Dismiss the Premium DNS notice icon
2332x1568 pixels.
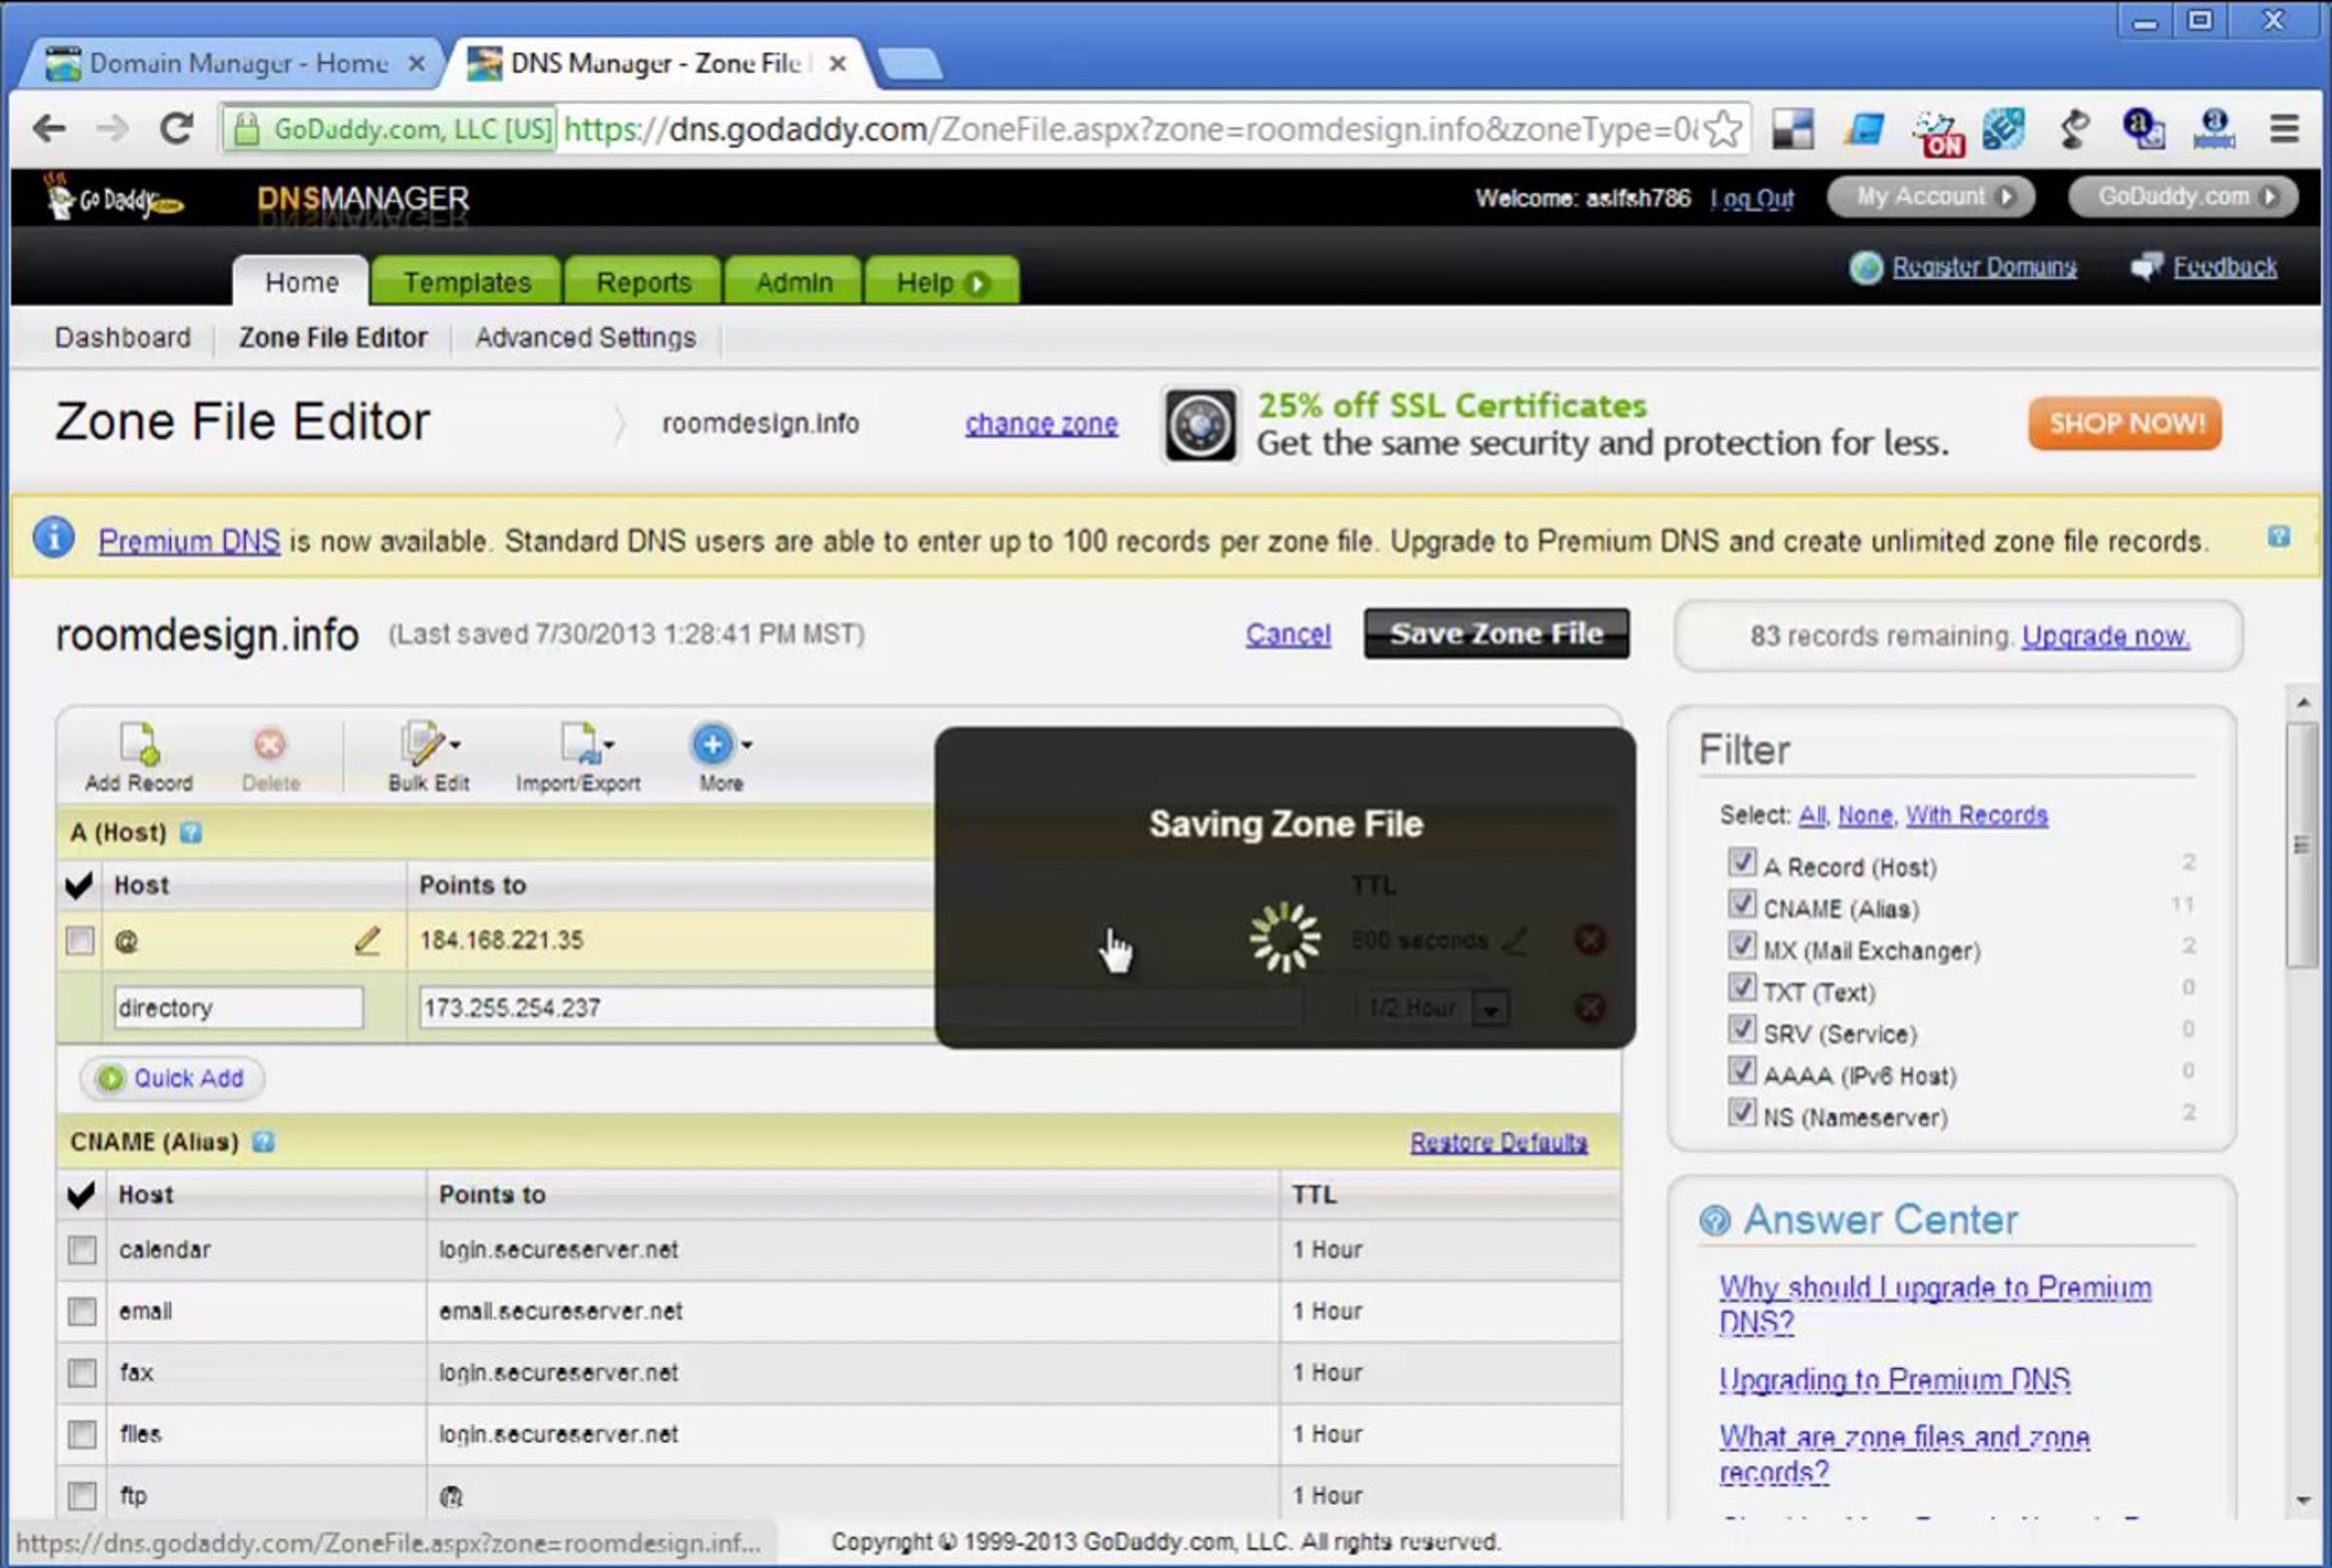coord(2279,537)
